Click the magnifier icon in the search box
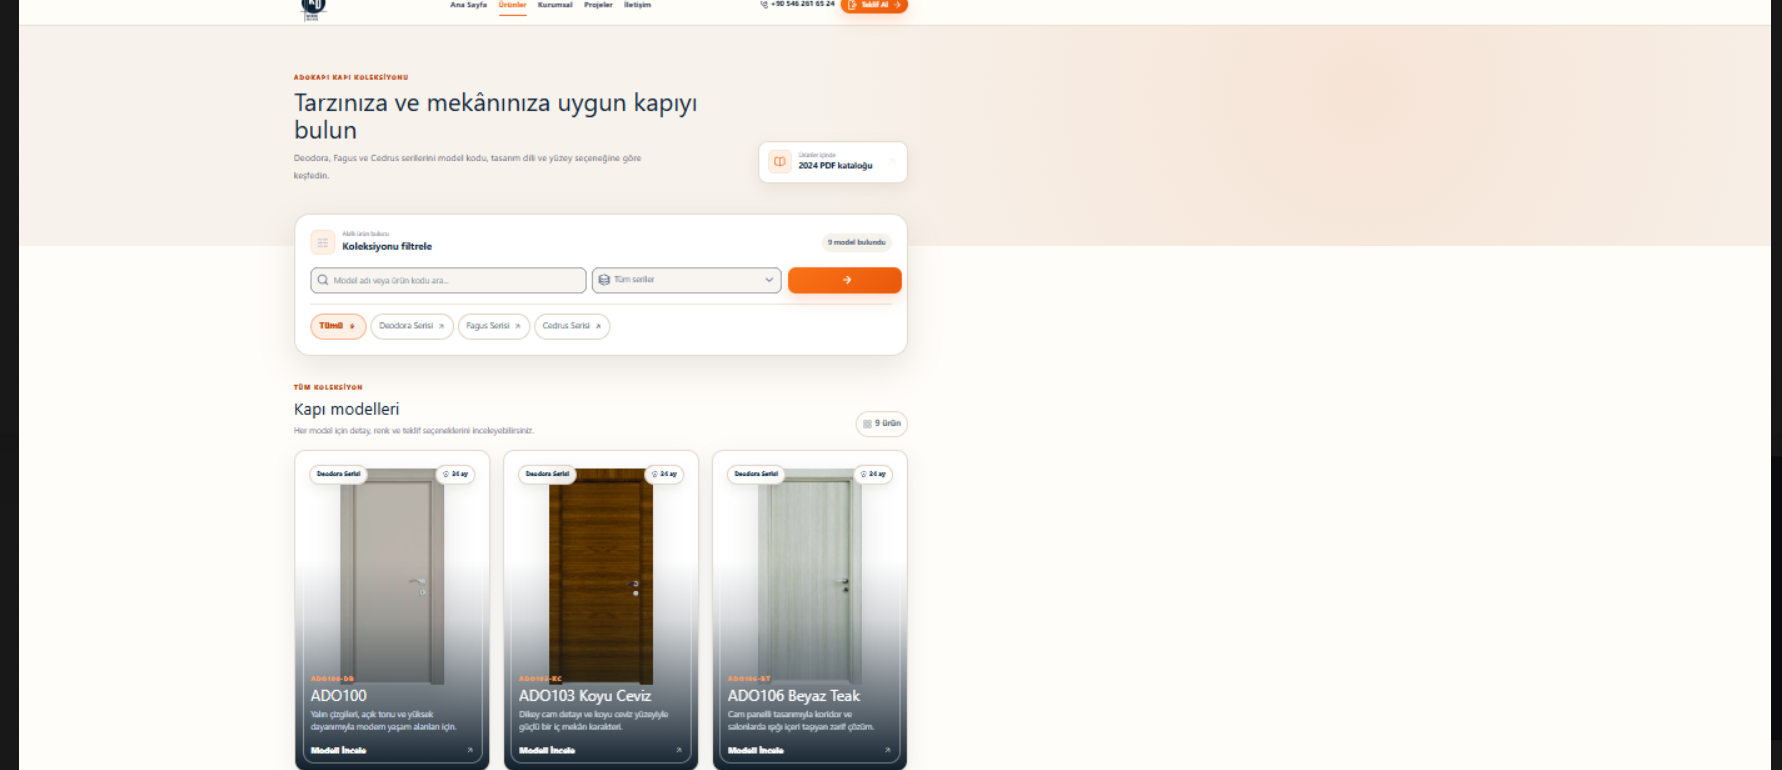1782x770 pixels. point(323,280)
